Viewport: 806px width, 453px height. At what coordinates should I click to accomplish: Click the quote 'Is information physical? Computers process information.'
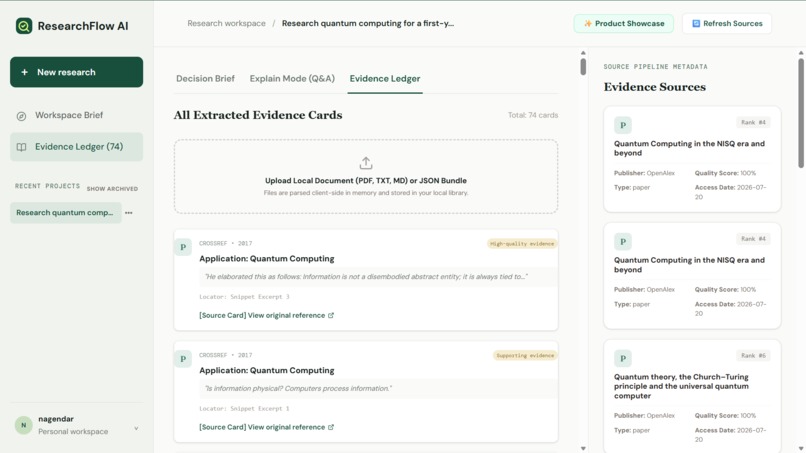(298, 389)
